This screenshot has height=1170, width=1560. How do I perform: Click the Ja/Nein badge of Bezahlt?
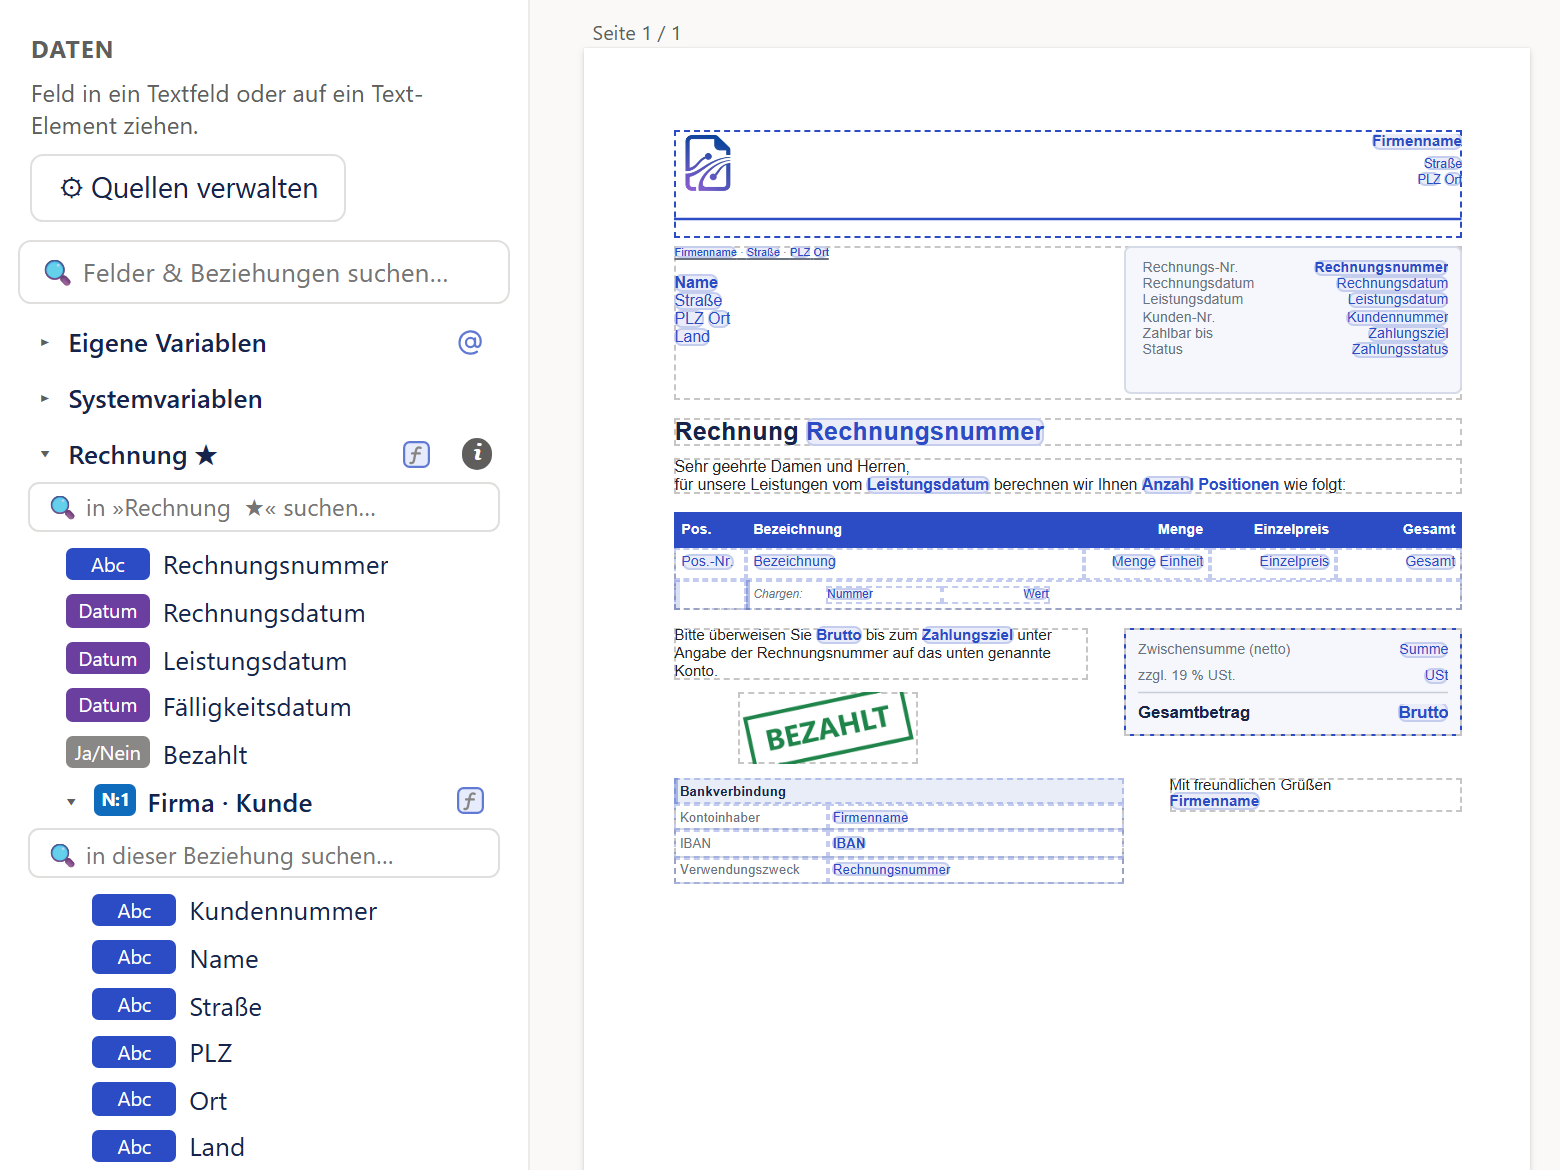coord(108,753)
